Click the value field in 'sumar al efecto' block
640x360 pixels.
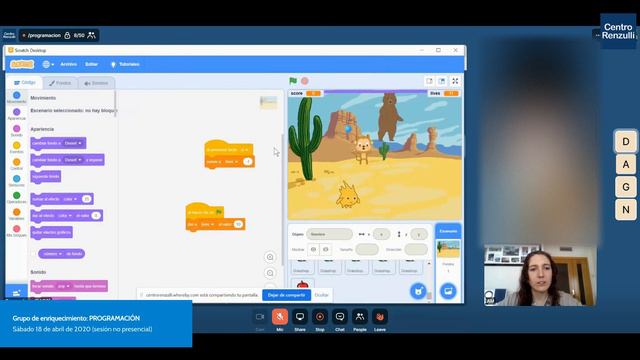coord(86,199)
